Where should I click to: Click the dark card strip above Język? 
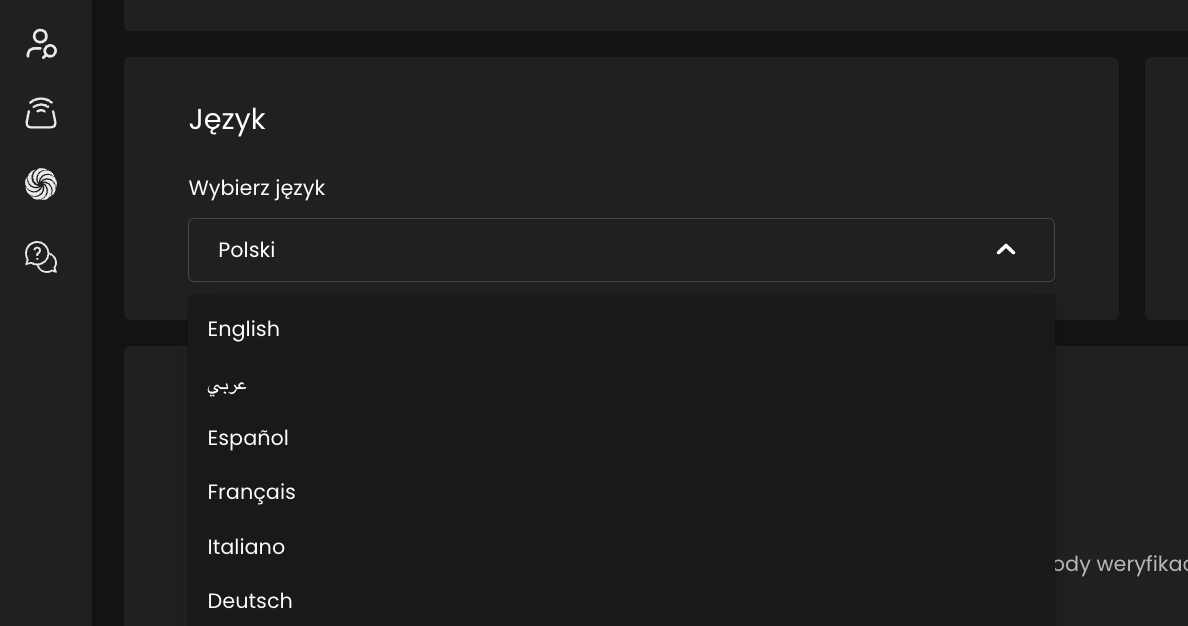click(x=655, y=15)
